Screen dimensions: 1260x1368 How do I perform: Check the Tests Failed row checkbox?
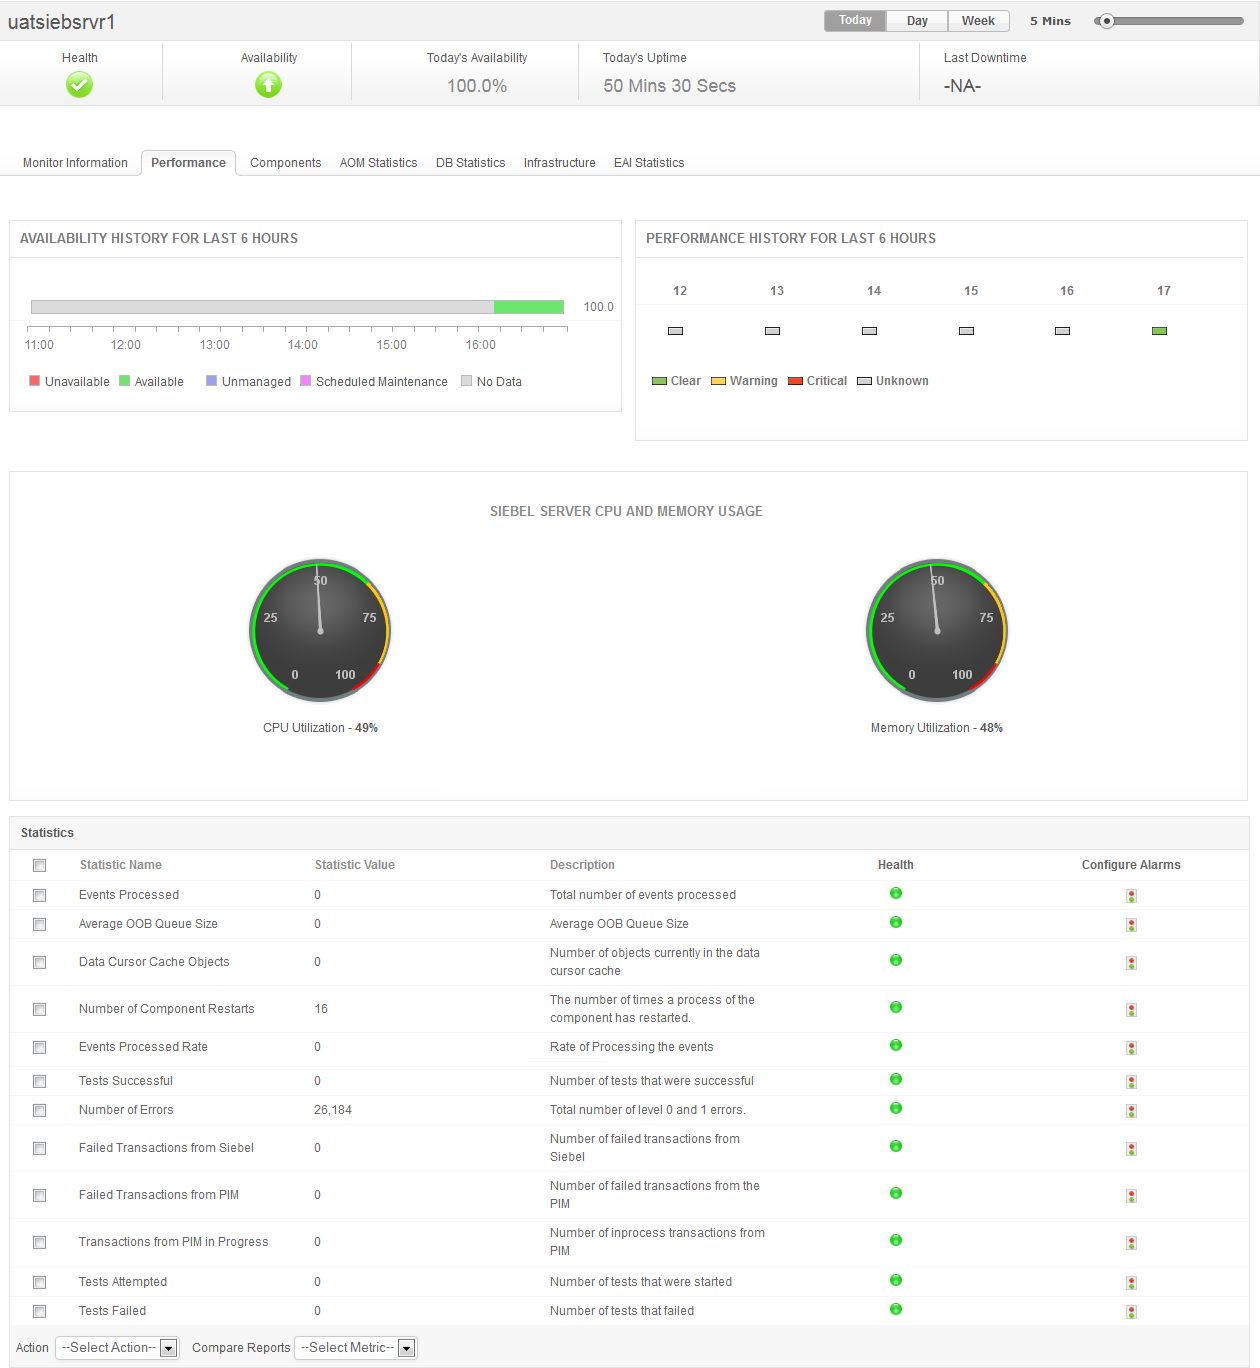(x=39, y=1311)
